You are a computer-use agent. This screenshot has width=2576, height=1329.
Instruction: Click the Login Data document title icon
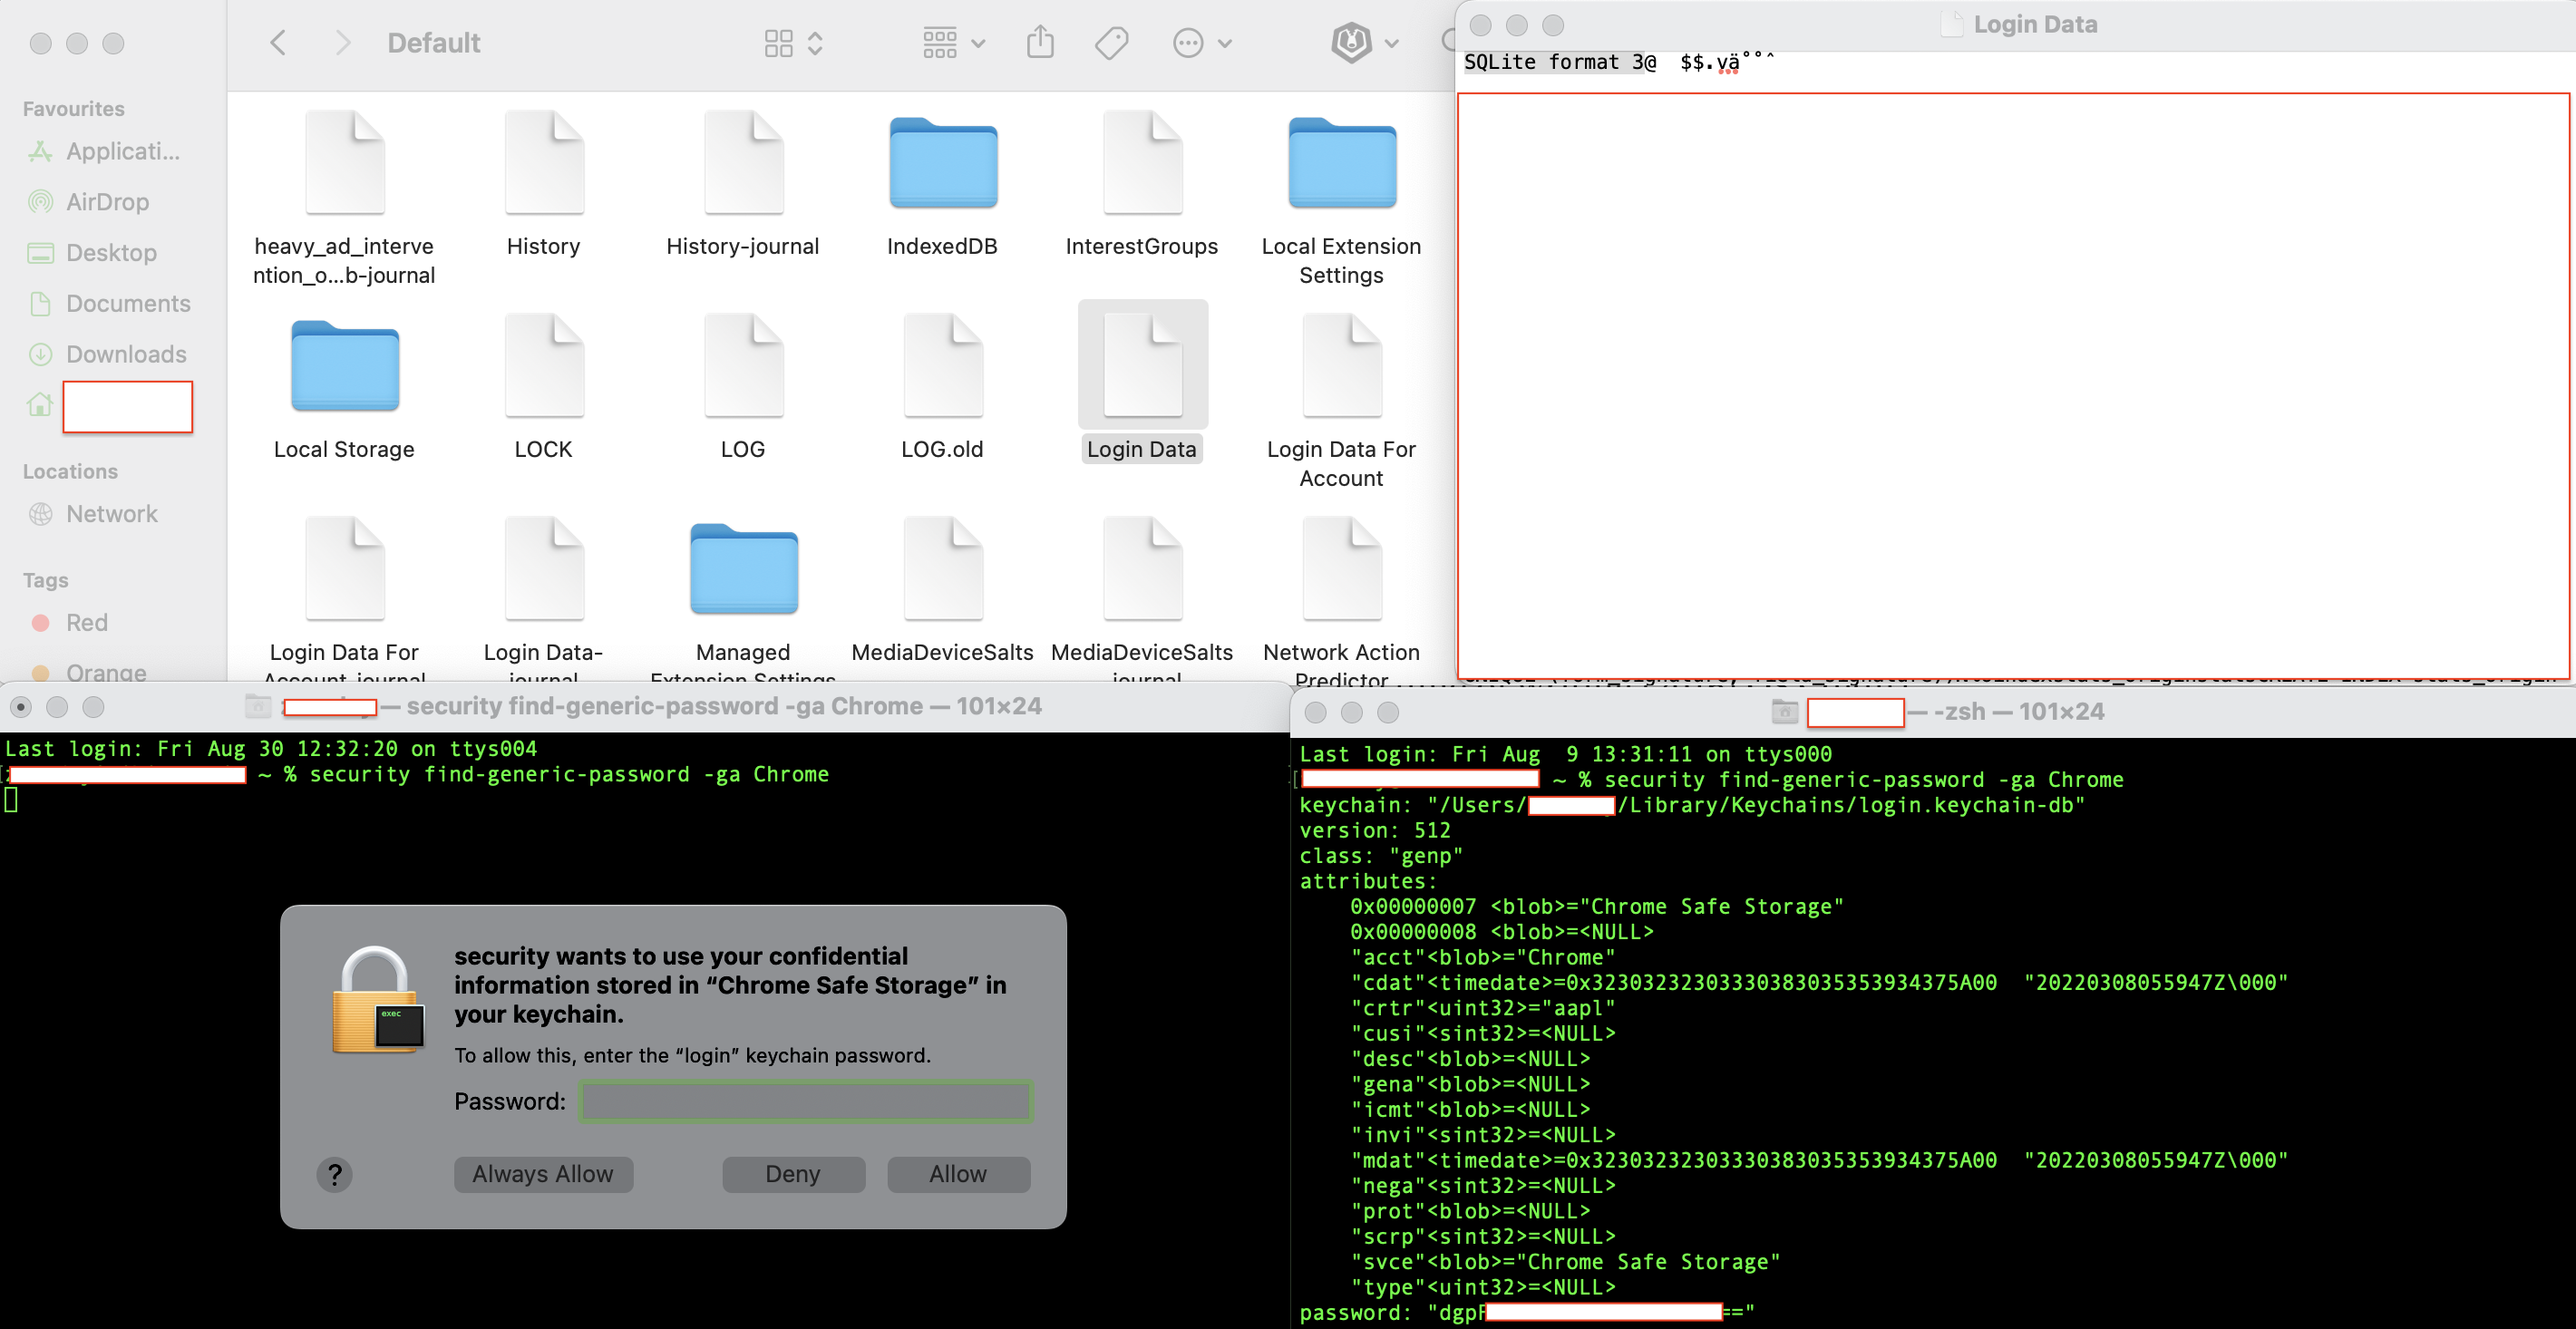click(x=1951, y=24)
